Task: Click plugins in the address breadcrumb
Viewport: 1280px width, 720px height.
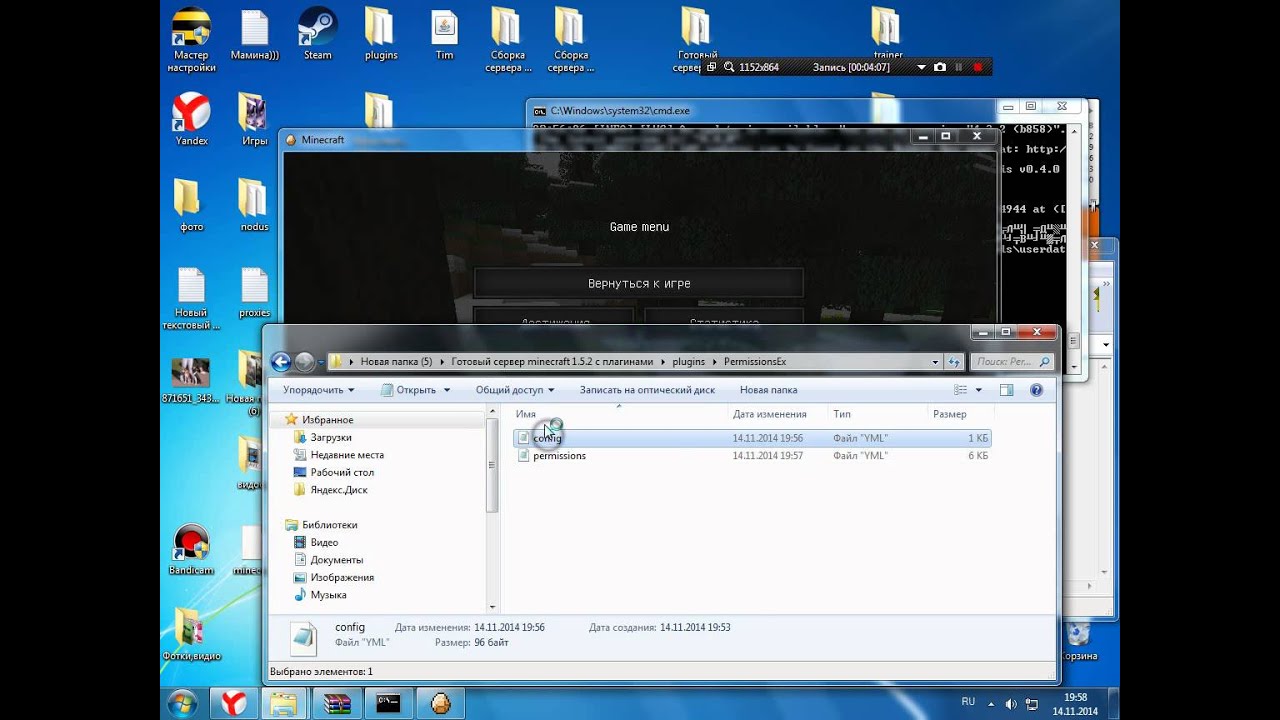Action: tap(689, 362)
